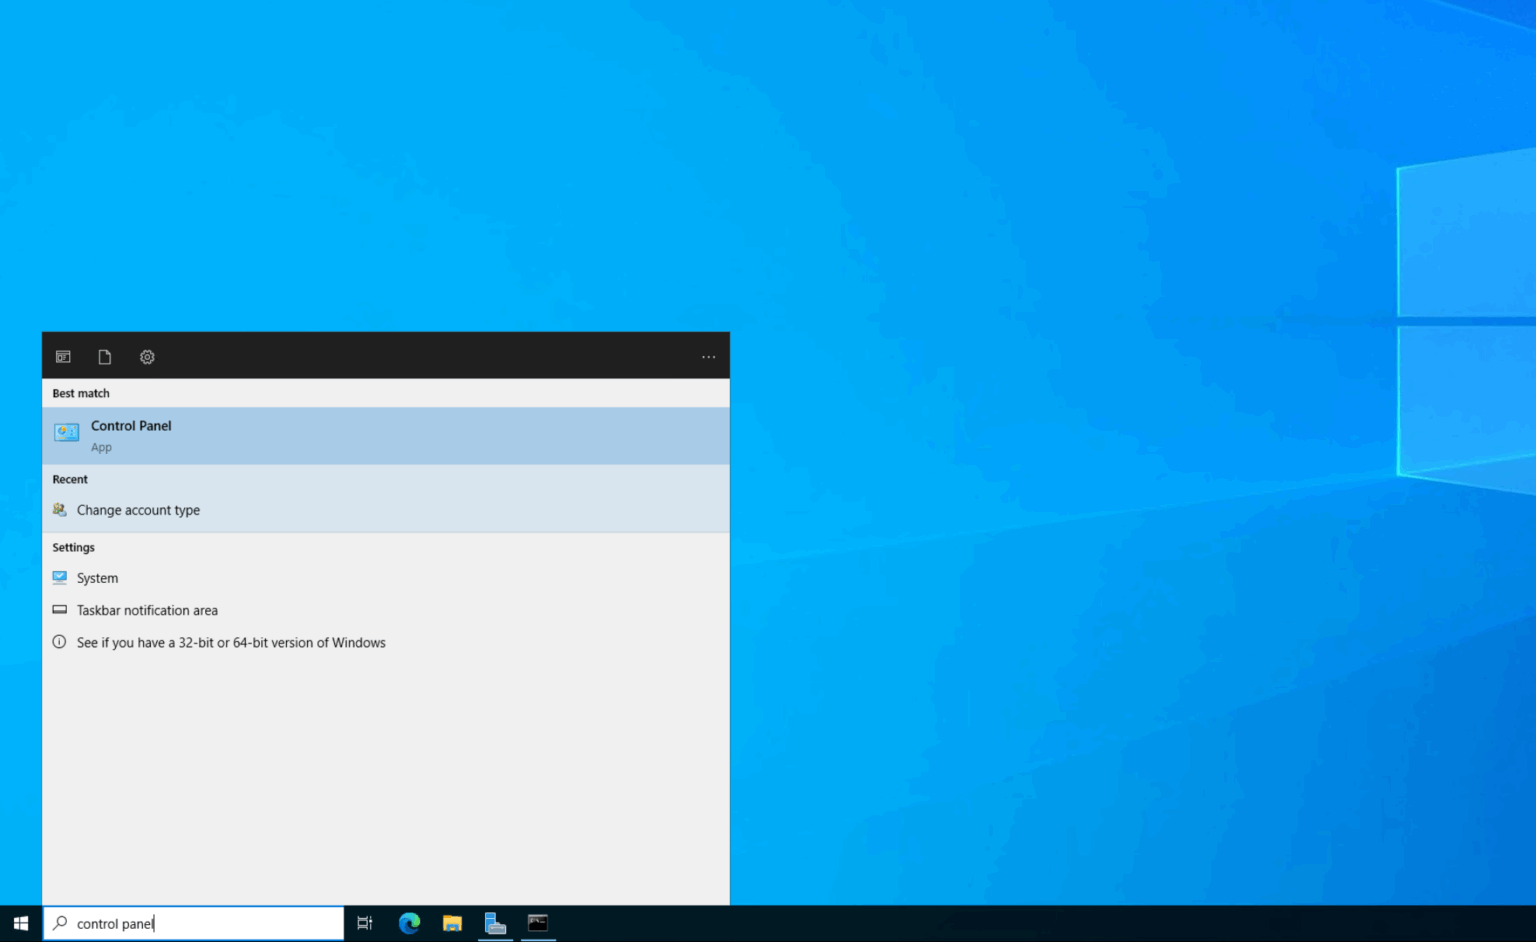Image resolution: width=1536 pixels, height=942 pixels.
Task: Click the Start button
Action: [x=20, y=923]
